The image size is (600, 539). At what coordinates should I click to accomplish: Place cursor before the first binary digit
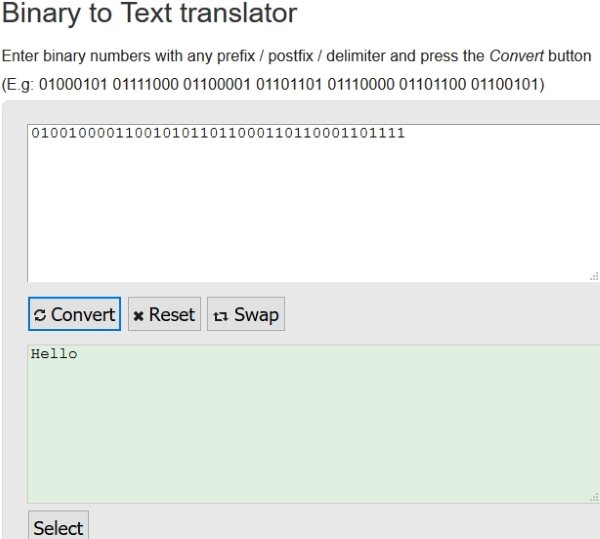click(31, 133)
